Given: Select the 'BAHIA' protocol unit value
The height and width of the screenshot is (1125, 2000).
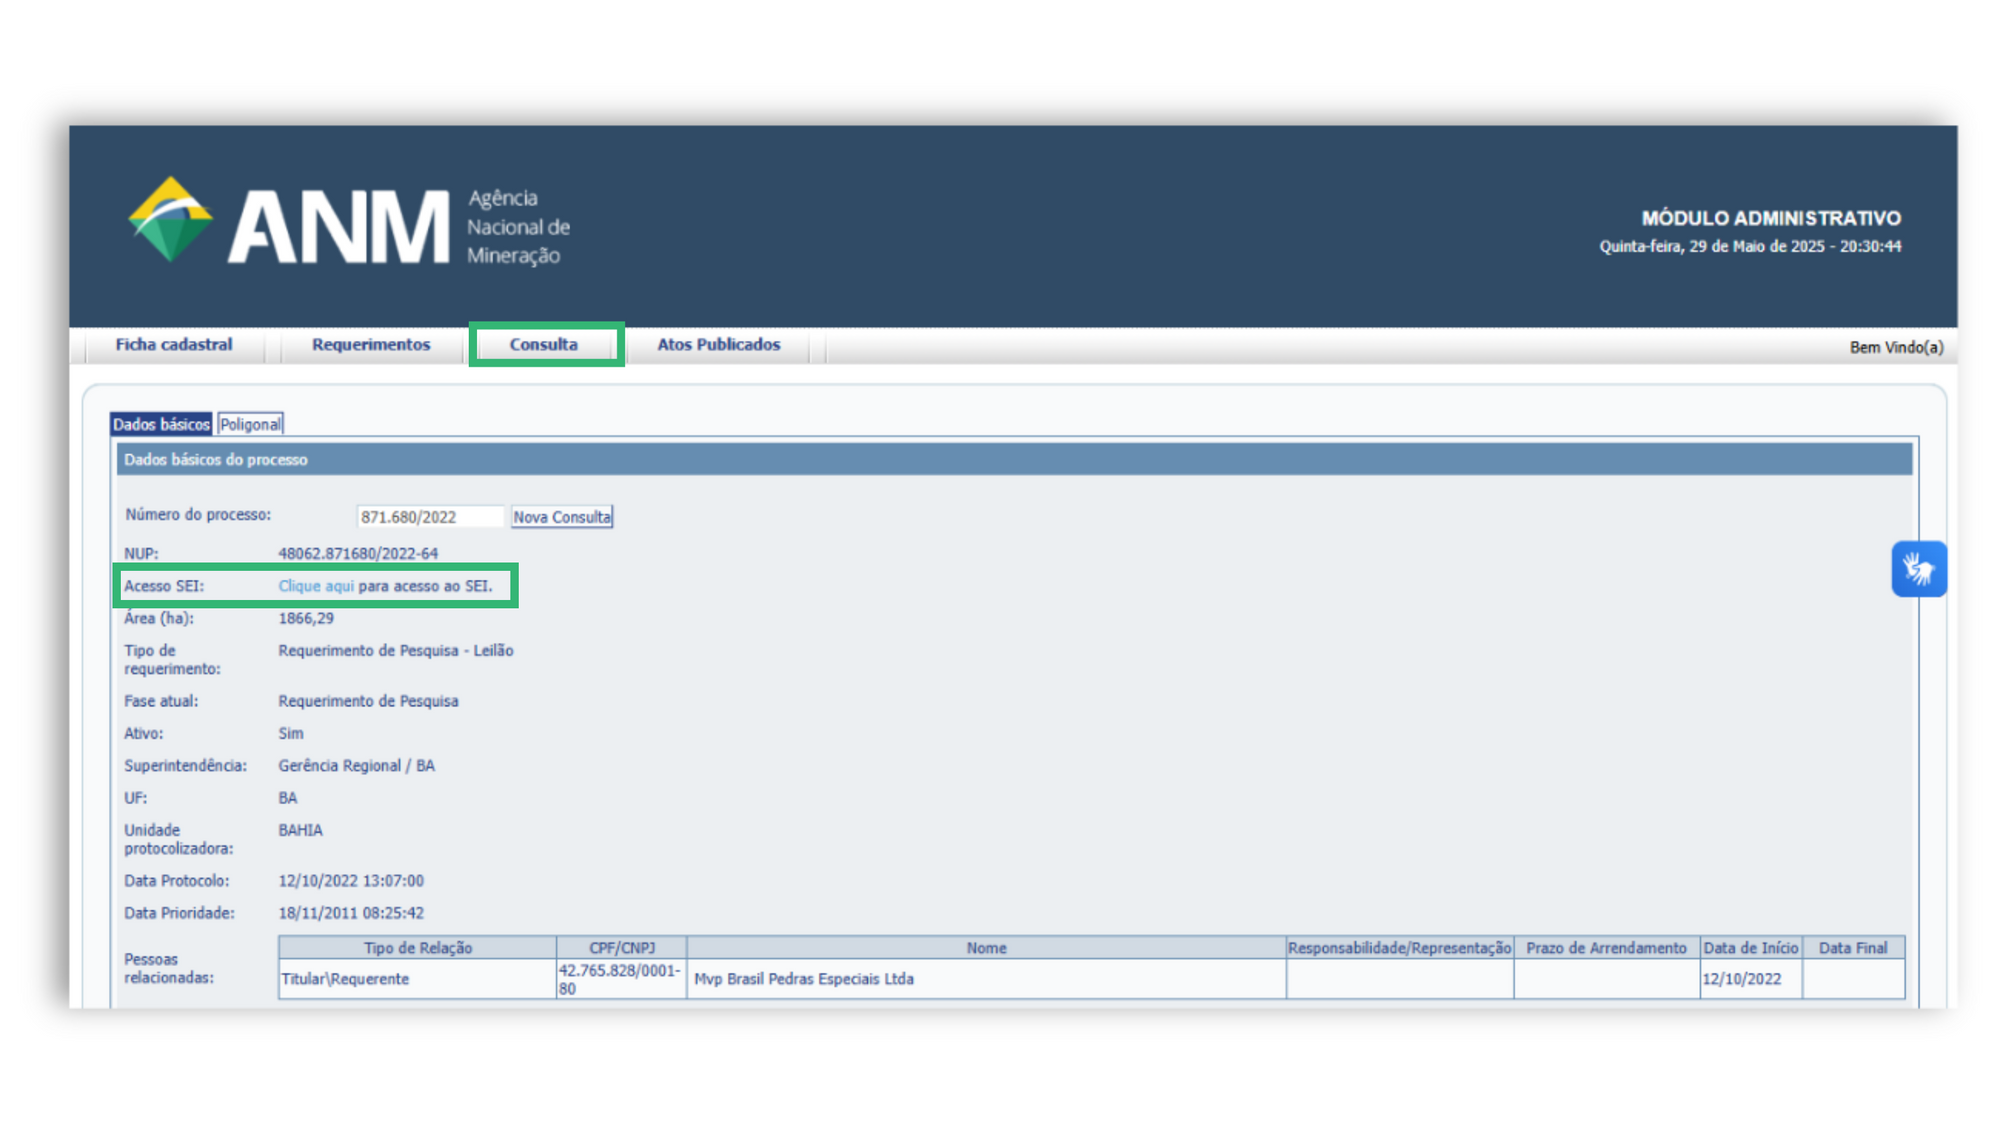Looking at the screenshot, I should pos(300,830).
